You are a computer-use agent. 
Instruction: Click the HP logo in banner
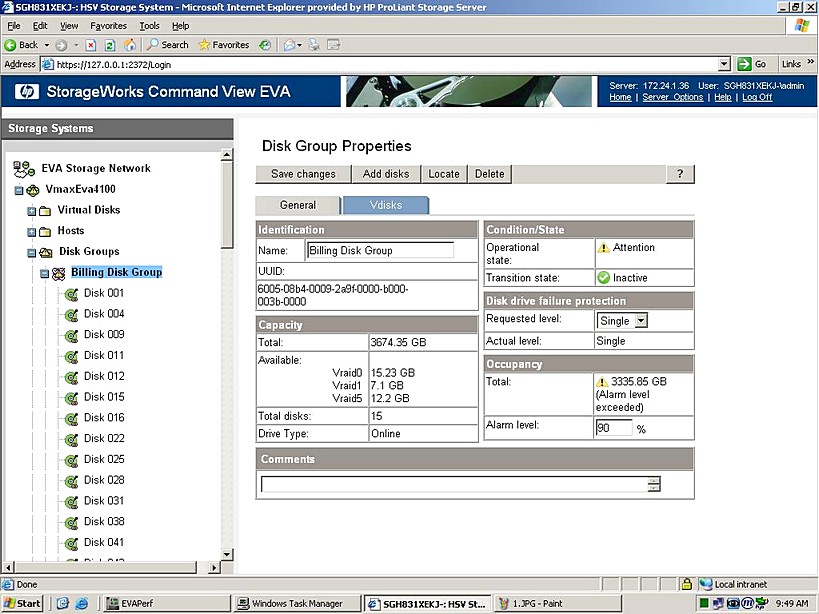(27, 92)
